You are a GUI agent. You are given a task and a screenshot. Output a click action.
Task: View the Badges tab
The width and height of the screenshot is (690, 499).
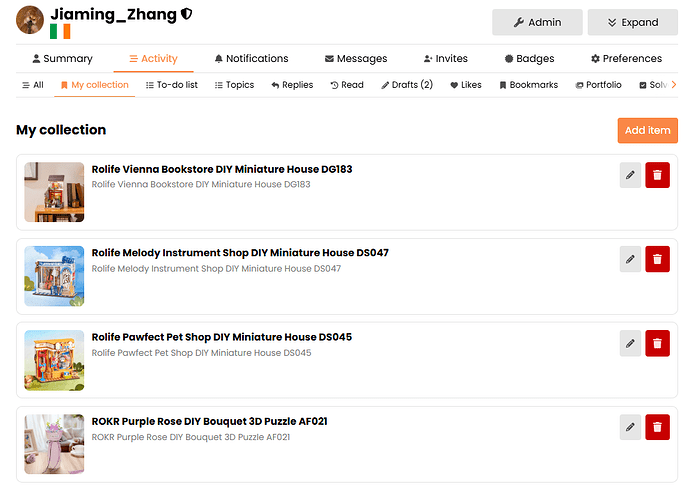coord(529,59)
